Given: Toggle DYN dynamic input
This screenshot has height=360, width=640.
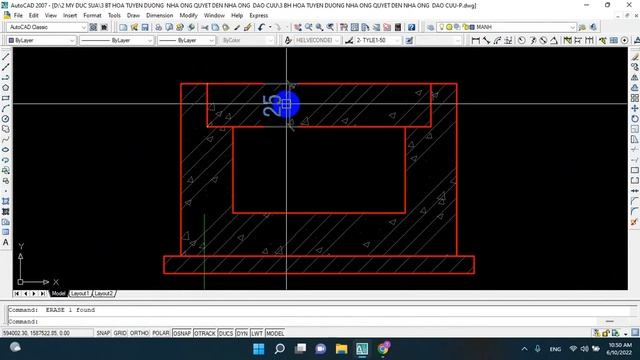Looking at the screenshot, I should click(x=242, y=333).
